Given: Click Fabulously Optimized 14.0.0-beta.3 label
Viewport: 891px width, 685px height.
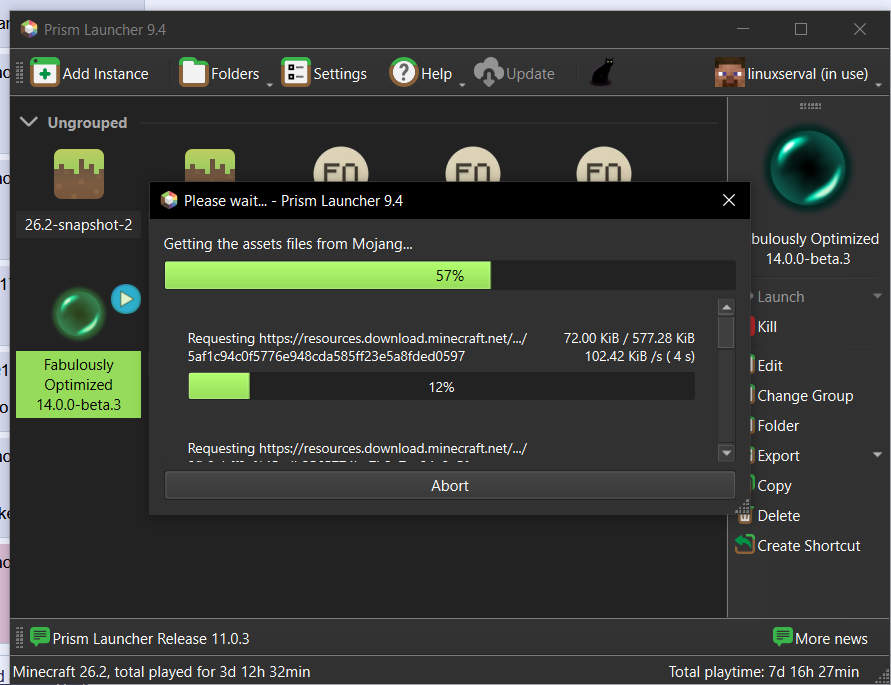Looking at the screenshot, I should [78, 384].
